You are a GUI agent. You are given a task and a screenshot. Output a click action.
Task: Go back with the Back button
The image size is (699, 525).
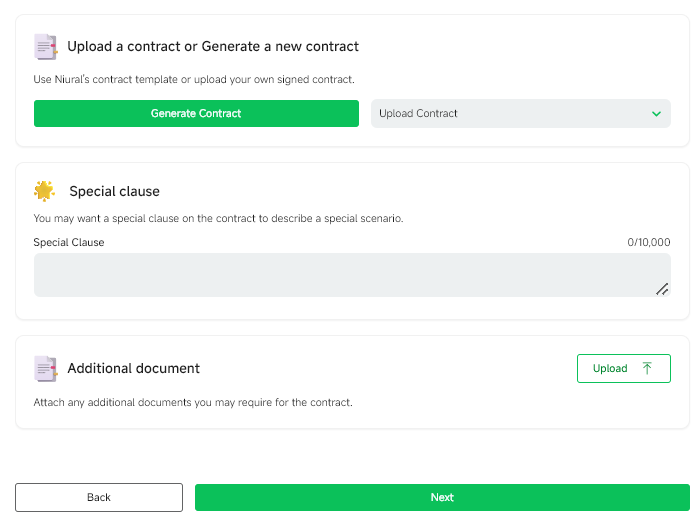(x=99, y=497)
